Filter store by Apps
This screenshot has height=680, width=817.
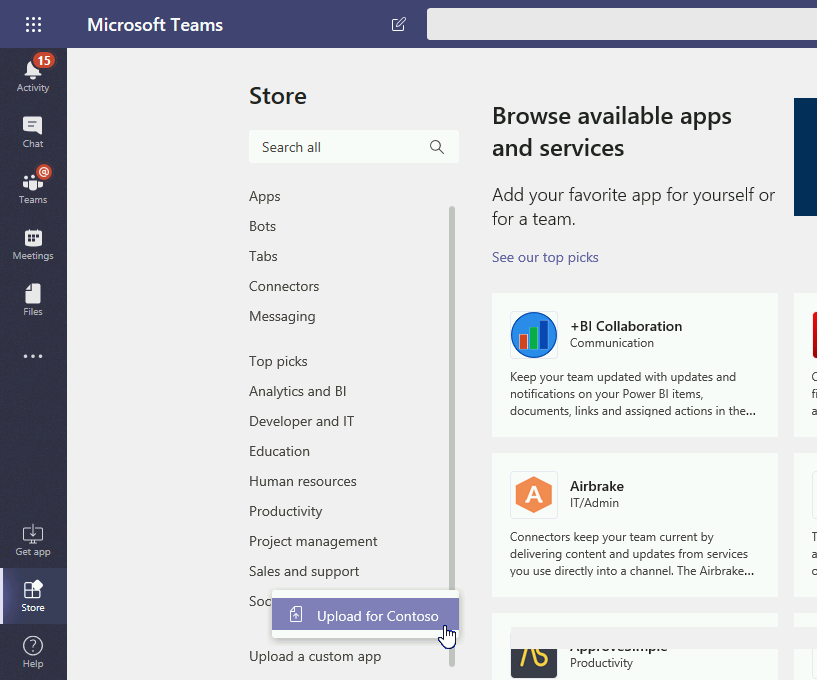click(265, 196)
